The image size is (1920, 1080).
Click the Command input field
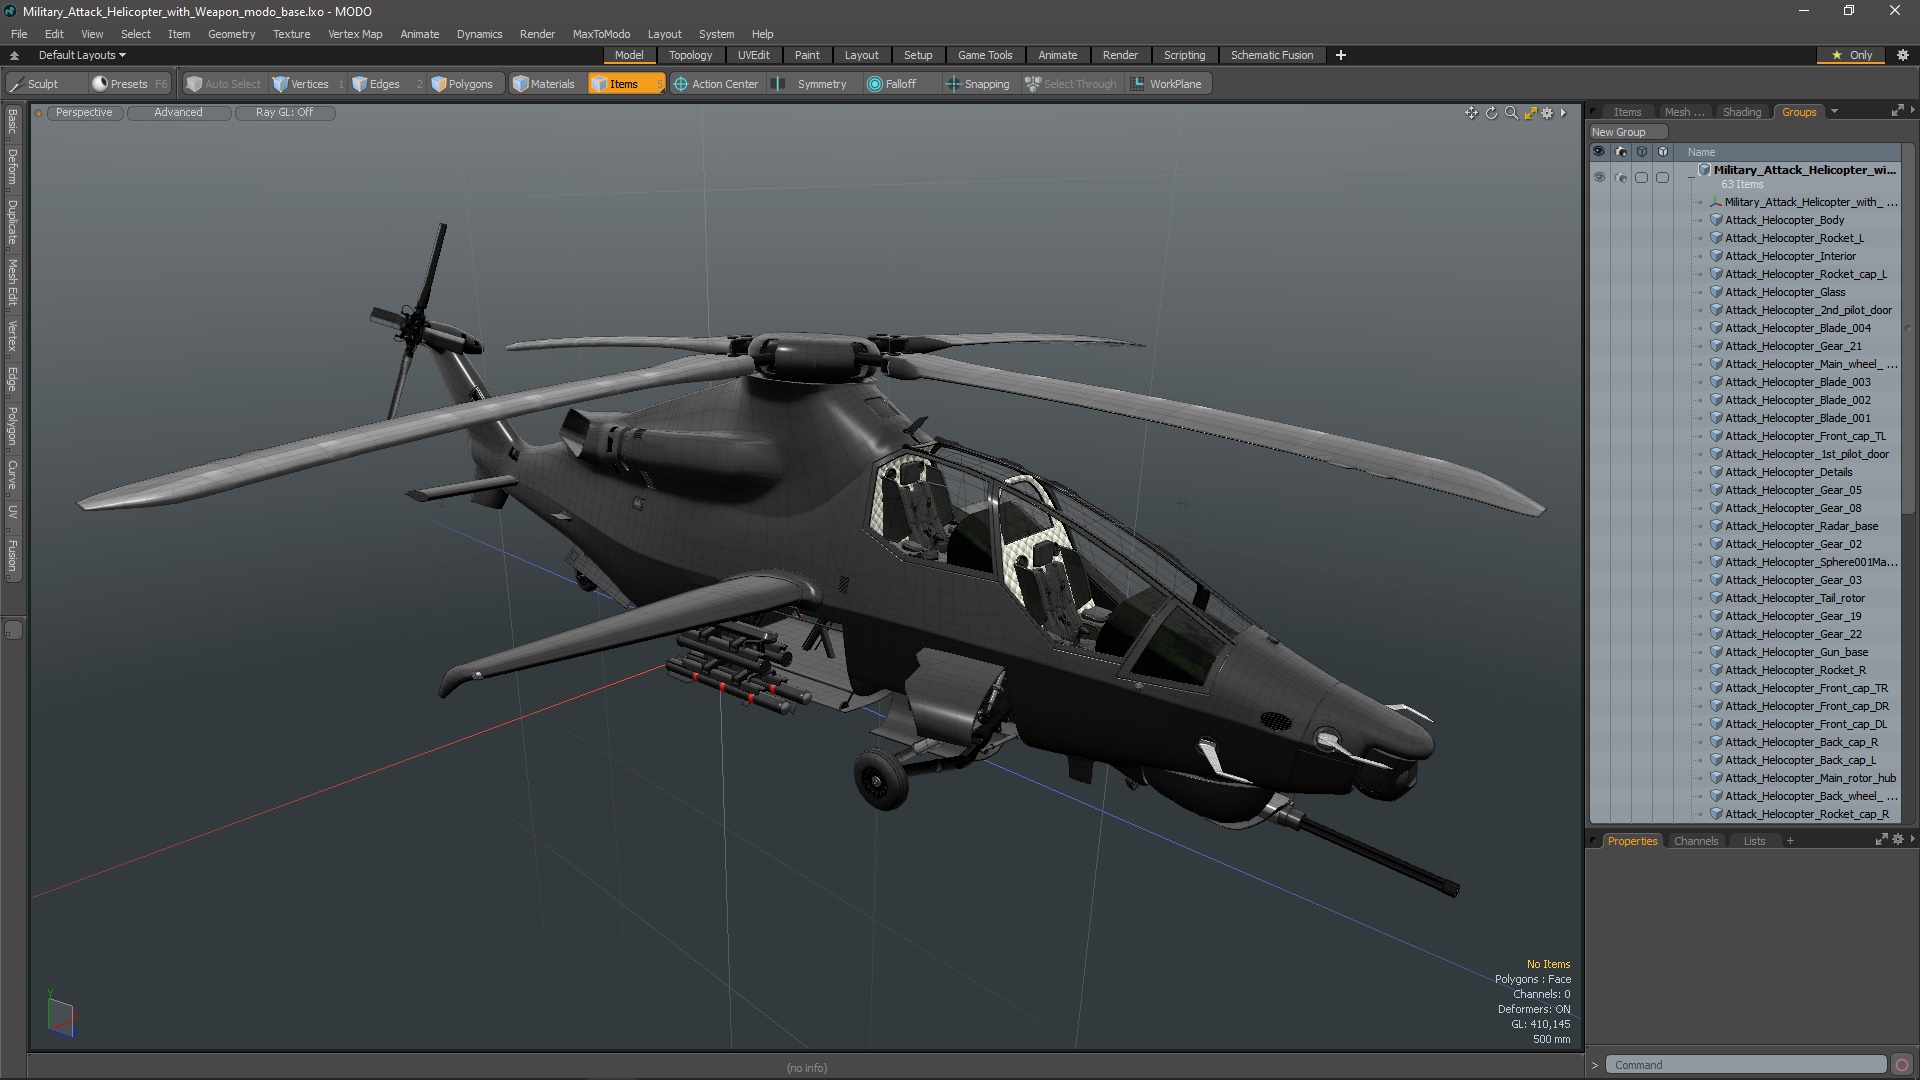[x=1745, y=1065]
